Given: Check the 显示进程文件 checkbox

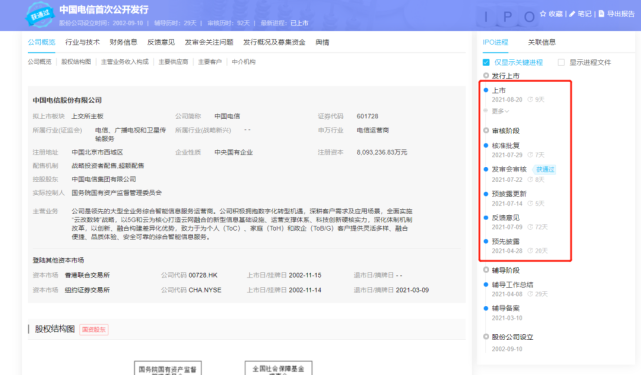Looking at the screenshot, I should pyautogui.click(x=561, y=62).
